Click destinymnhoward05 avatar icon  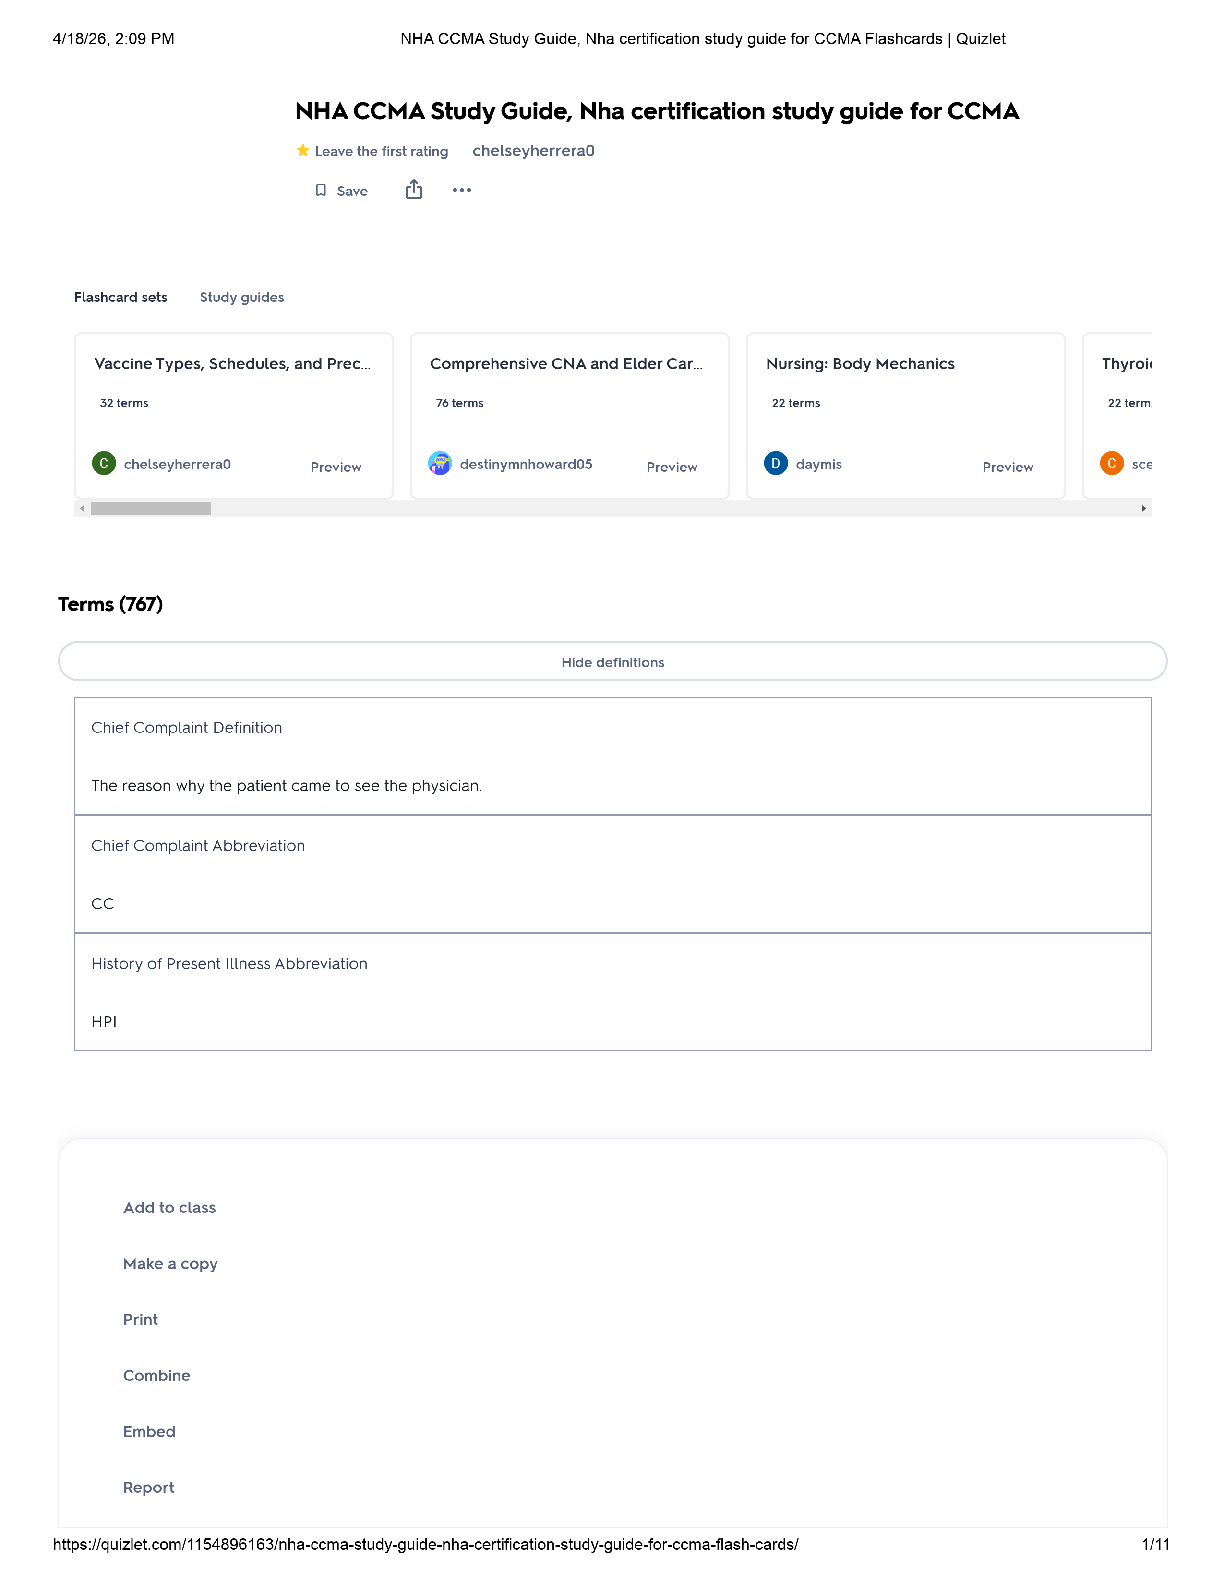[440, 463]
